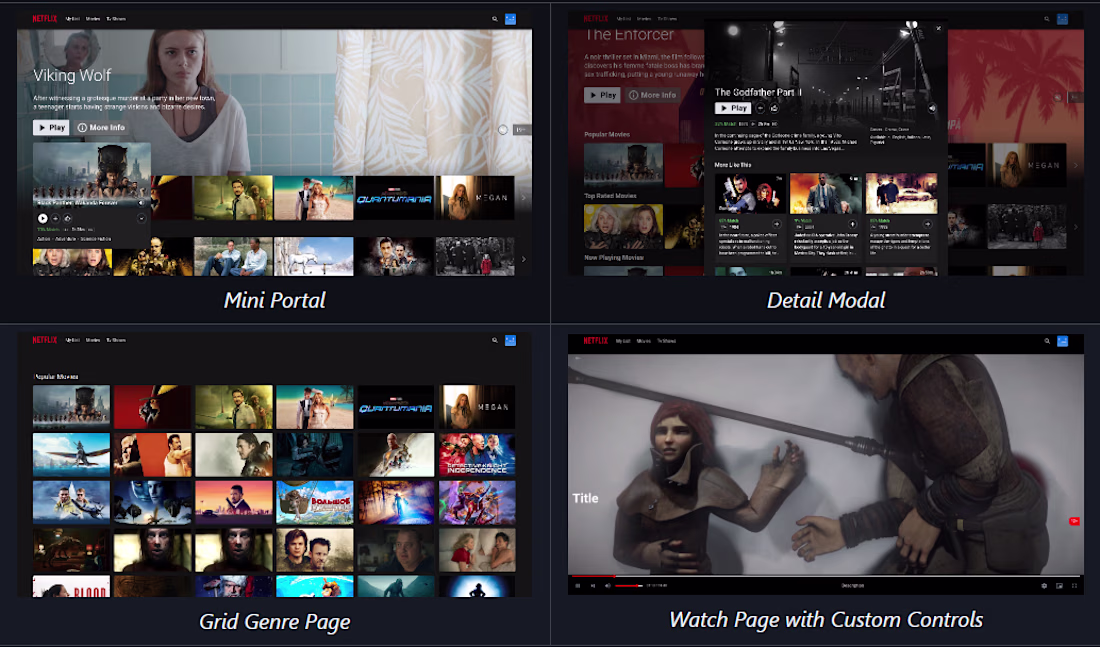Screen dimensions: 1100x647
Task: Skip to next video on Watch Page
Action: (593, 585)
